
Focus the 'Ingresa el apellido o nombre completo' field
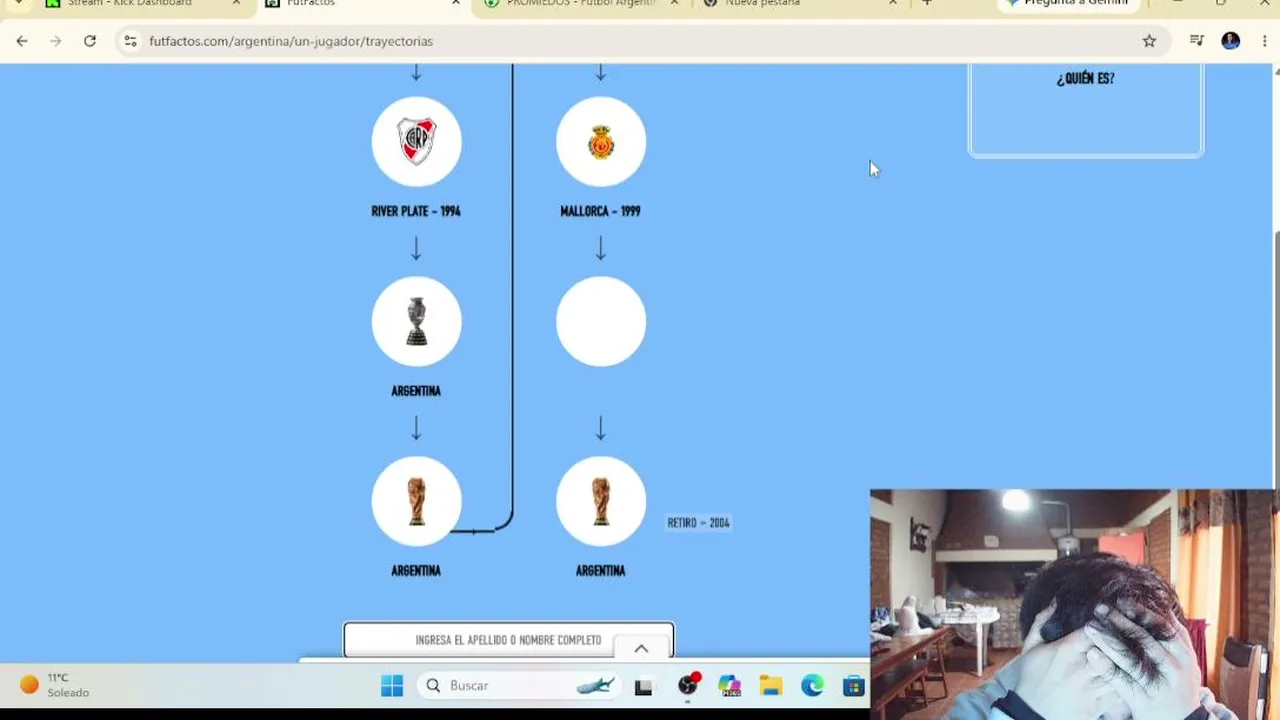click(508, 640)
